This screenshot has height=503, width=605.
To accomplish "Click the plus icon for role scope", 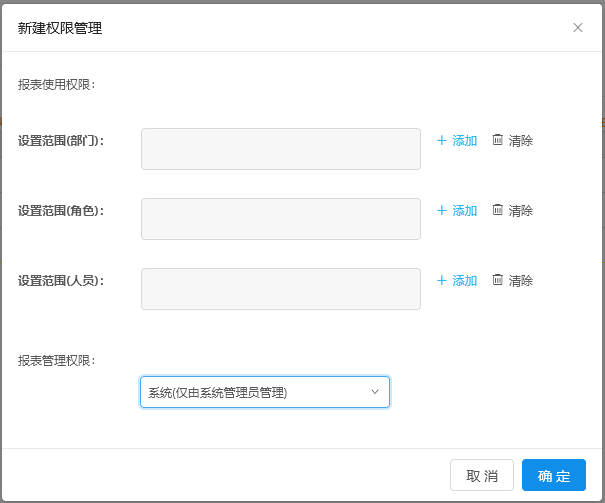I will (442, 211).
